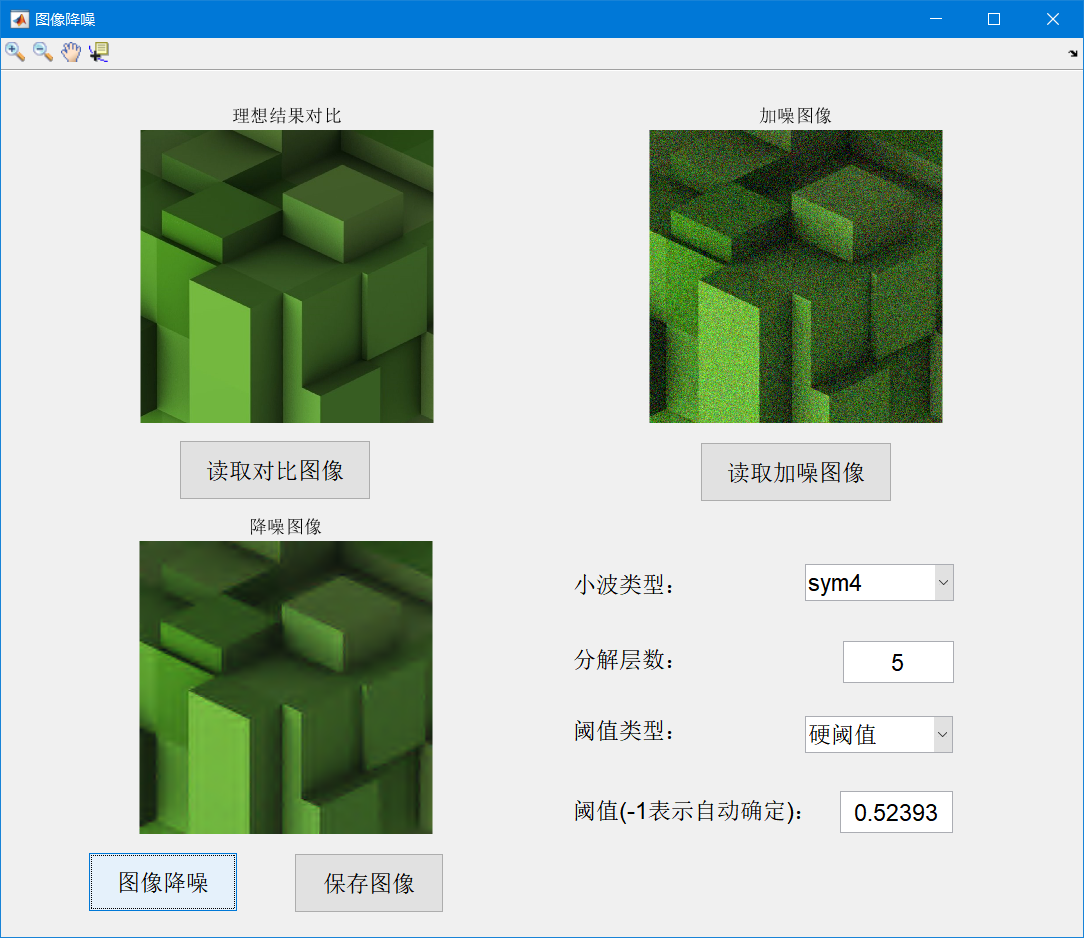Screen dimensions: 1084x938
Task: Save result with 保存图像 button
Action: point(369,883)
